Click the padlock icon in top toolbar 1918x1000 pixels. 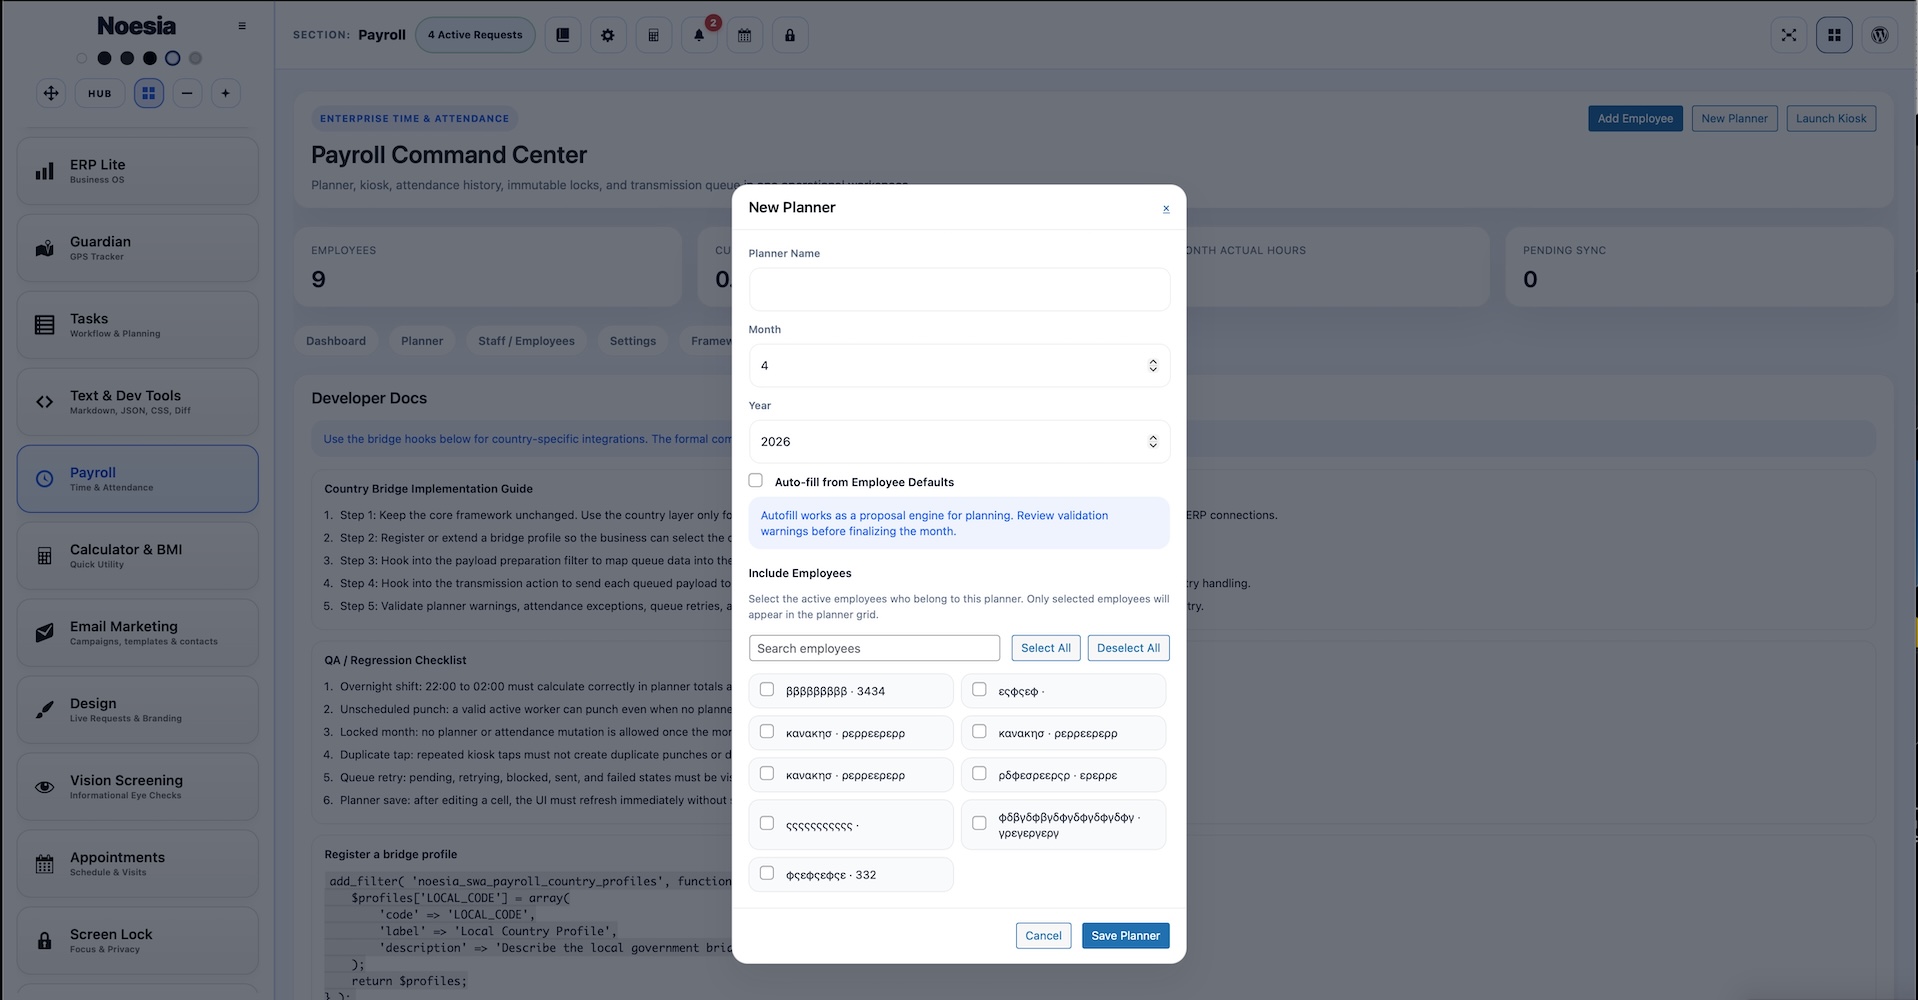790,35
